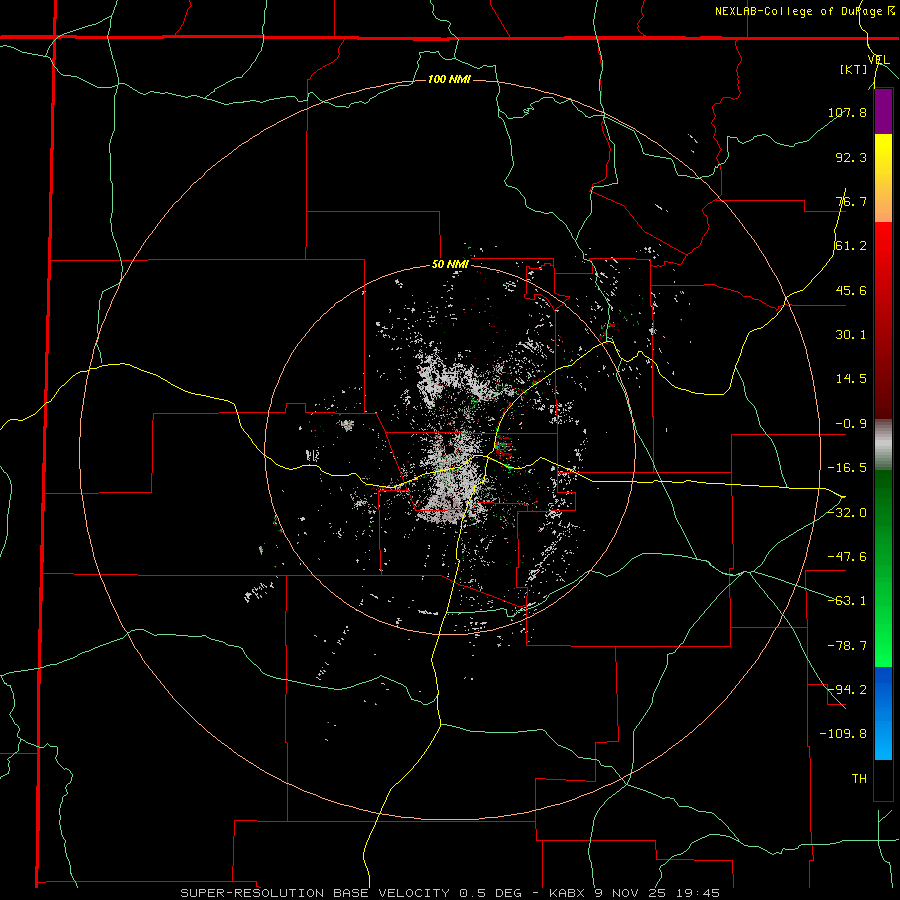The width and height of the screenshot is (900, 900).
Task: Click the 92.3 velocity scale value
Action: point(851,157)
